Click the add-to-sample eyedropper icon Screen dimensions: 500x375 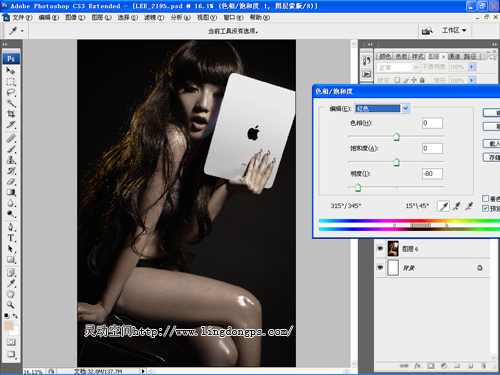point(456,206)
